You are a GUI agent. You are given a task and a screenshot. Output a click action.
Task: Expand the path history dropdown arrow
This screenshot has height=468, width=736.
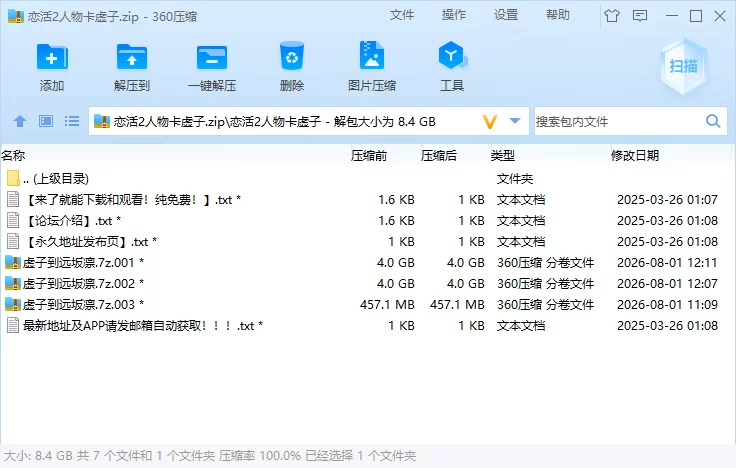pyautogui.click(x=515, y=121)
